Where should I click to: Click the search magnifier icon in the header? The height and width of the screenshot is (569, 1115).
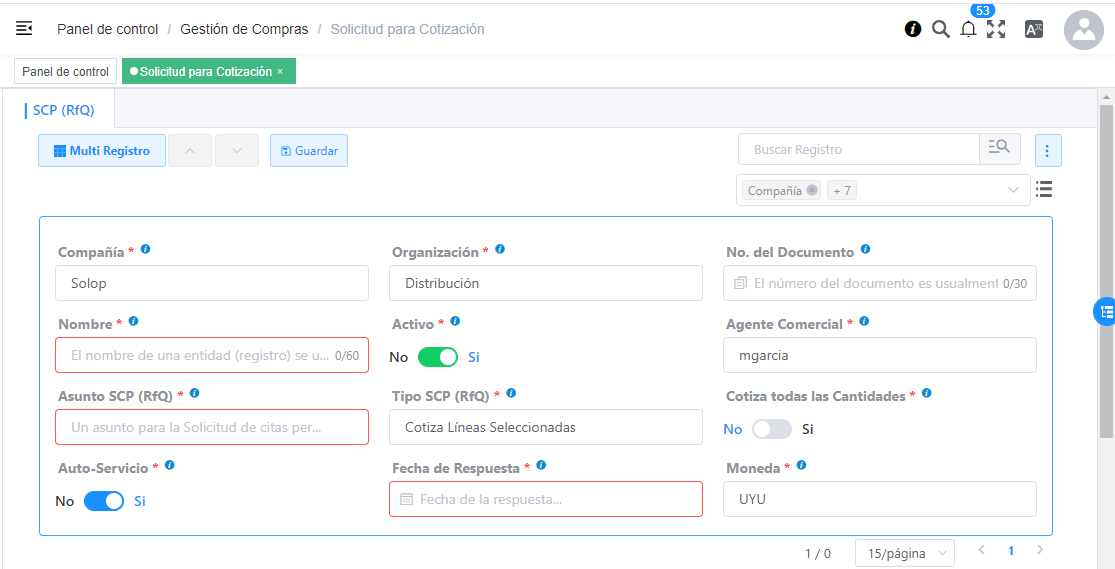click(x=940, y=29)
